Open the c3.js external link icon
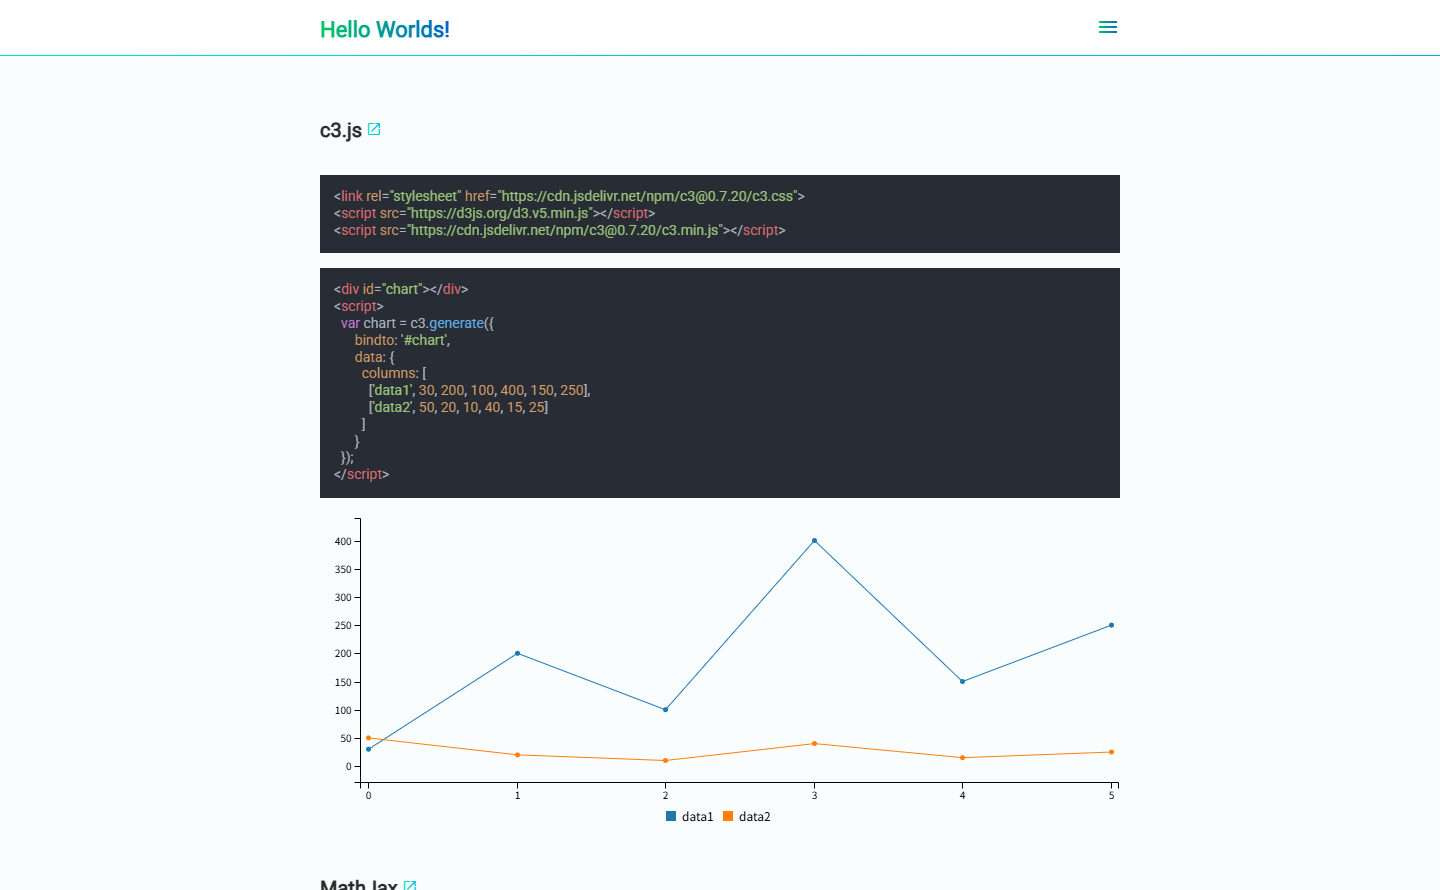Image resolution: width=1440 pixels, height=890 pixels. 374,129
